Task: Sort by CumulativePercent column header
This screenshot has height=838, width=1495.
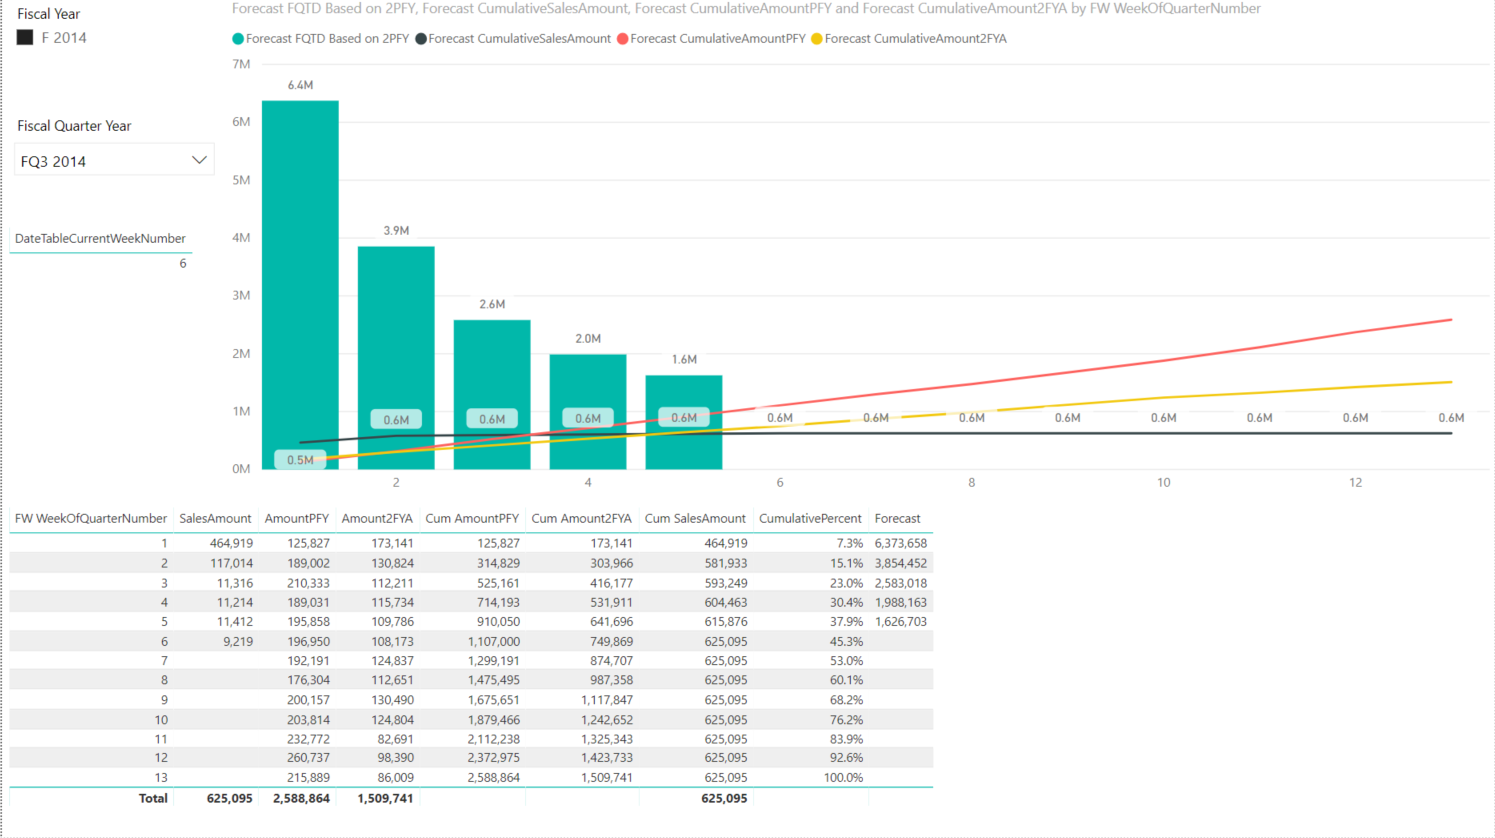Action: pyautogui.click(x=810, y=518)
